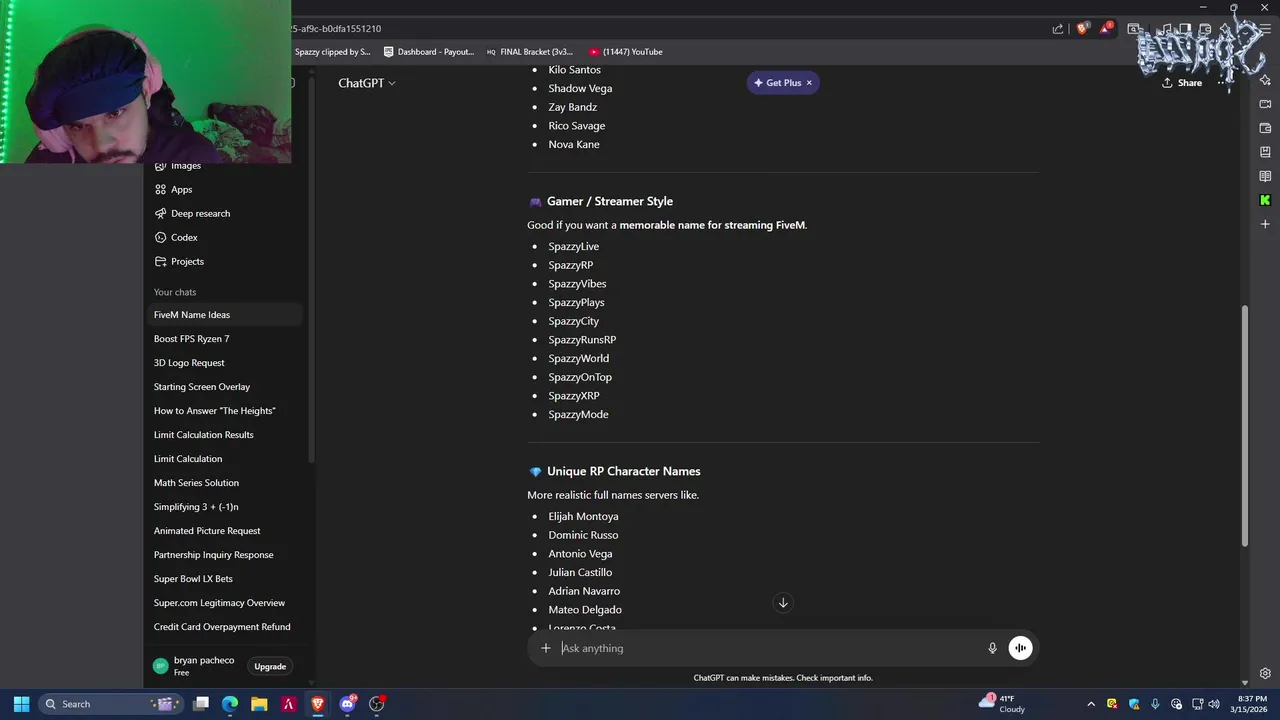Collapse the Your chats section header
The height and width of the screenshot is (720, 1280).
tap(175, 292)
